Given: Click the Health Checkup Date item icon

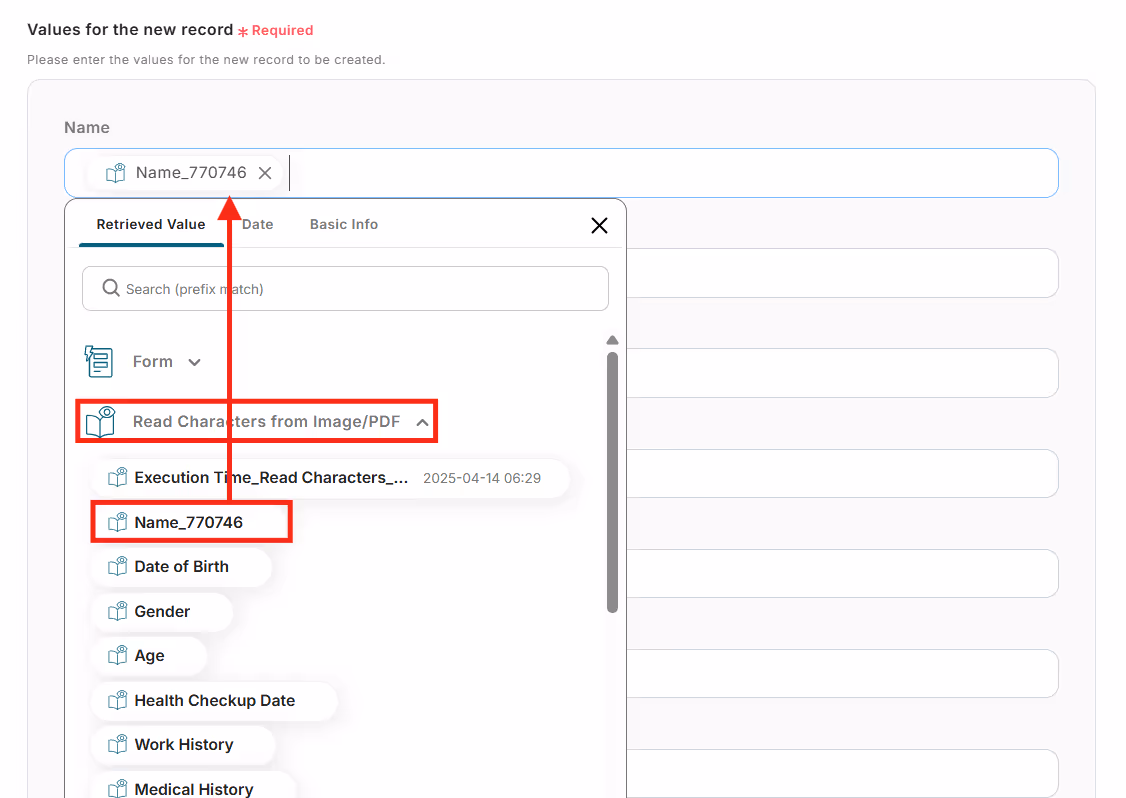Looking at the screenshot, I should click(118, 700).
